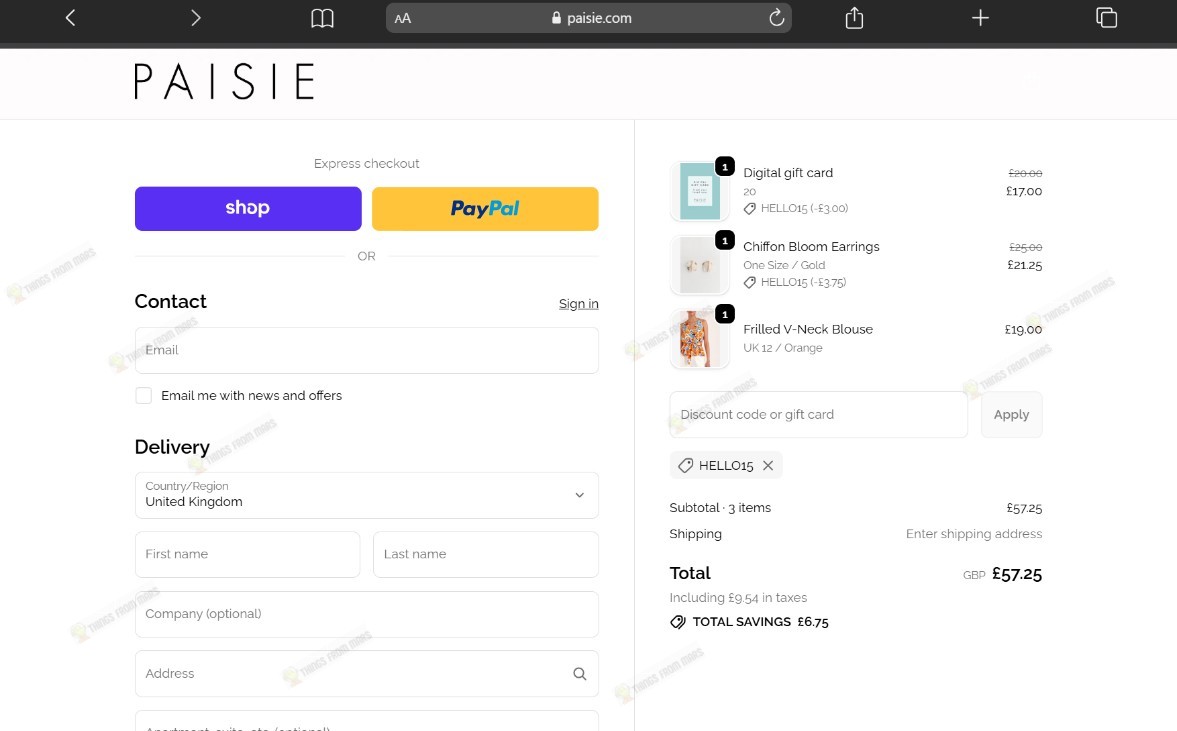The height and width of the screenshot is (731, 1177).
Task: Click the paisie.com address bar
Action: coord(588,18)
